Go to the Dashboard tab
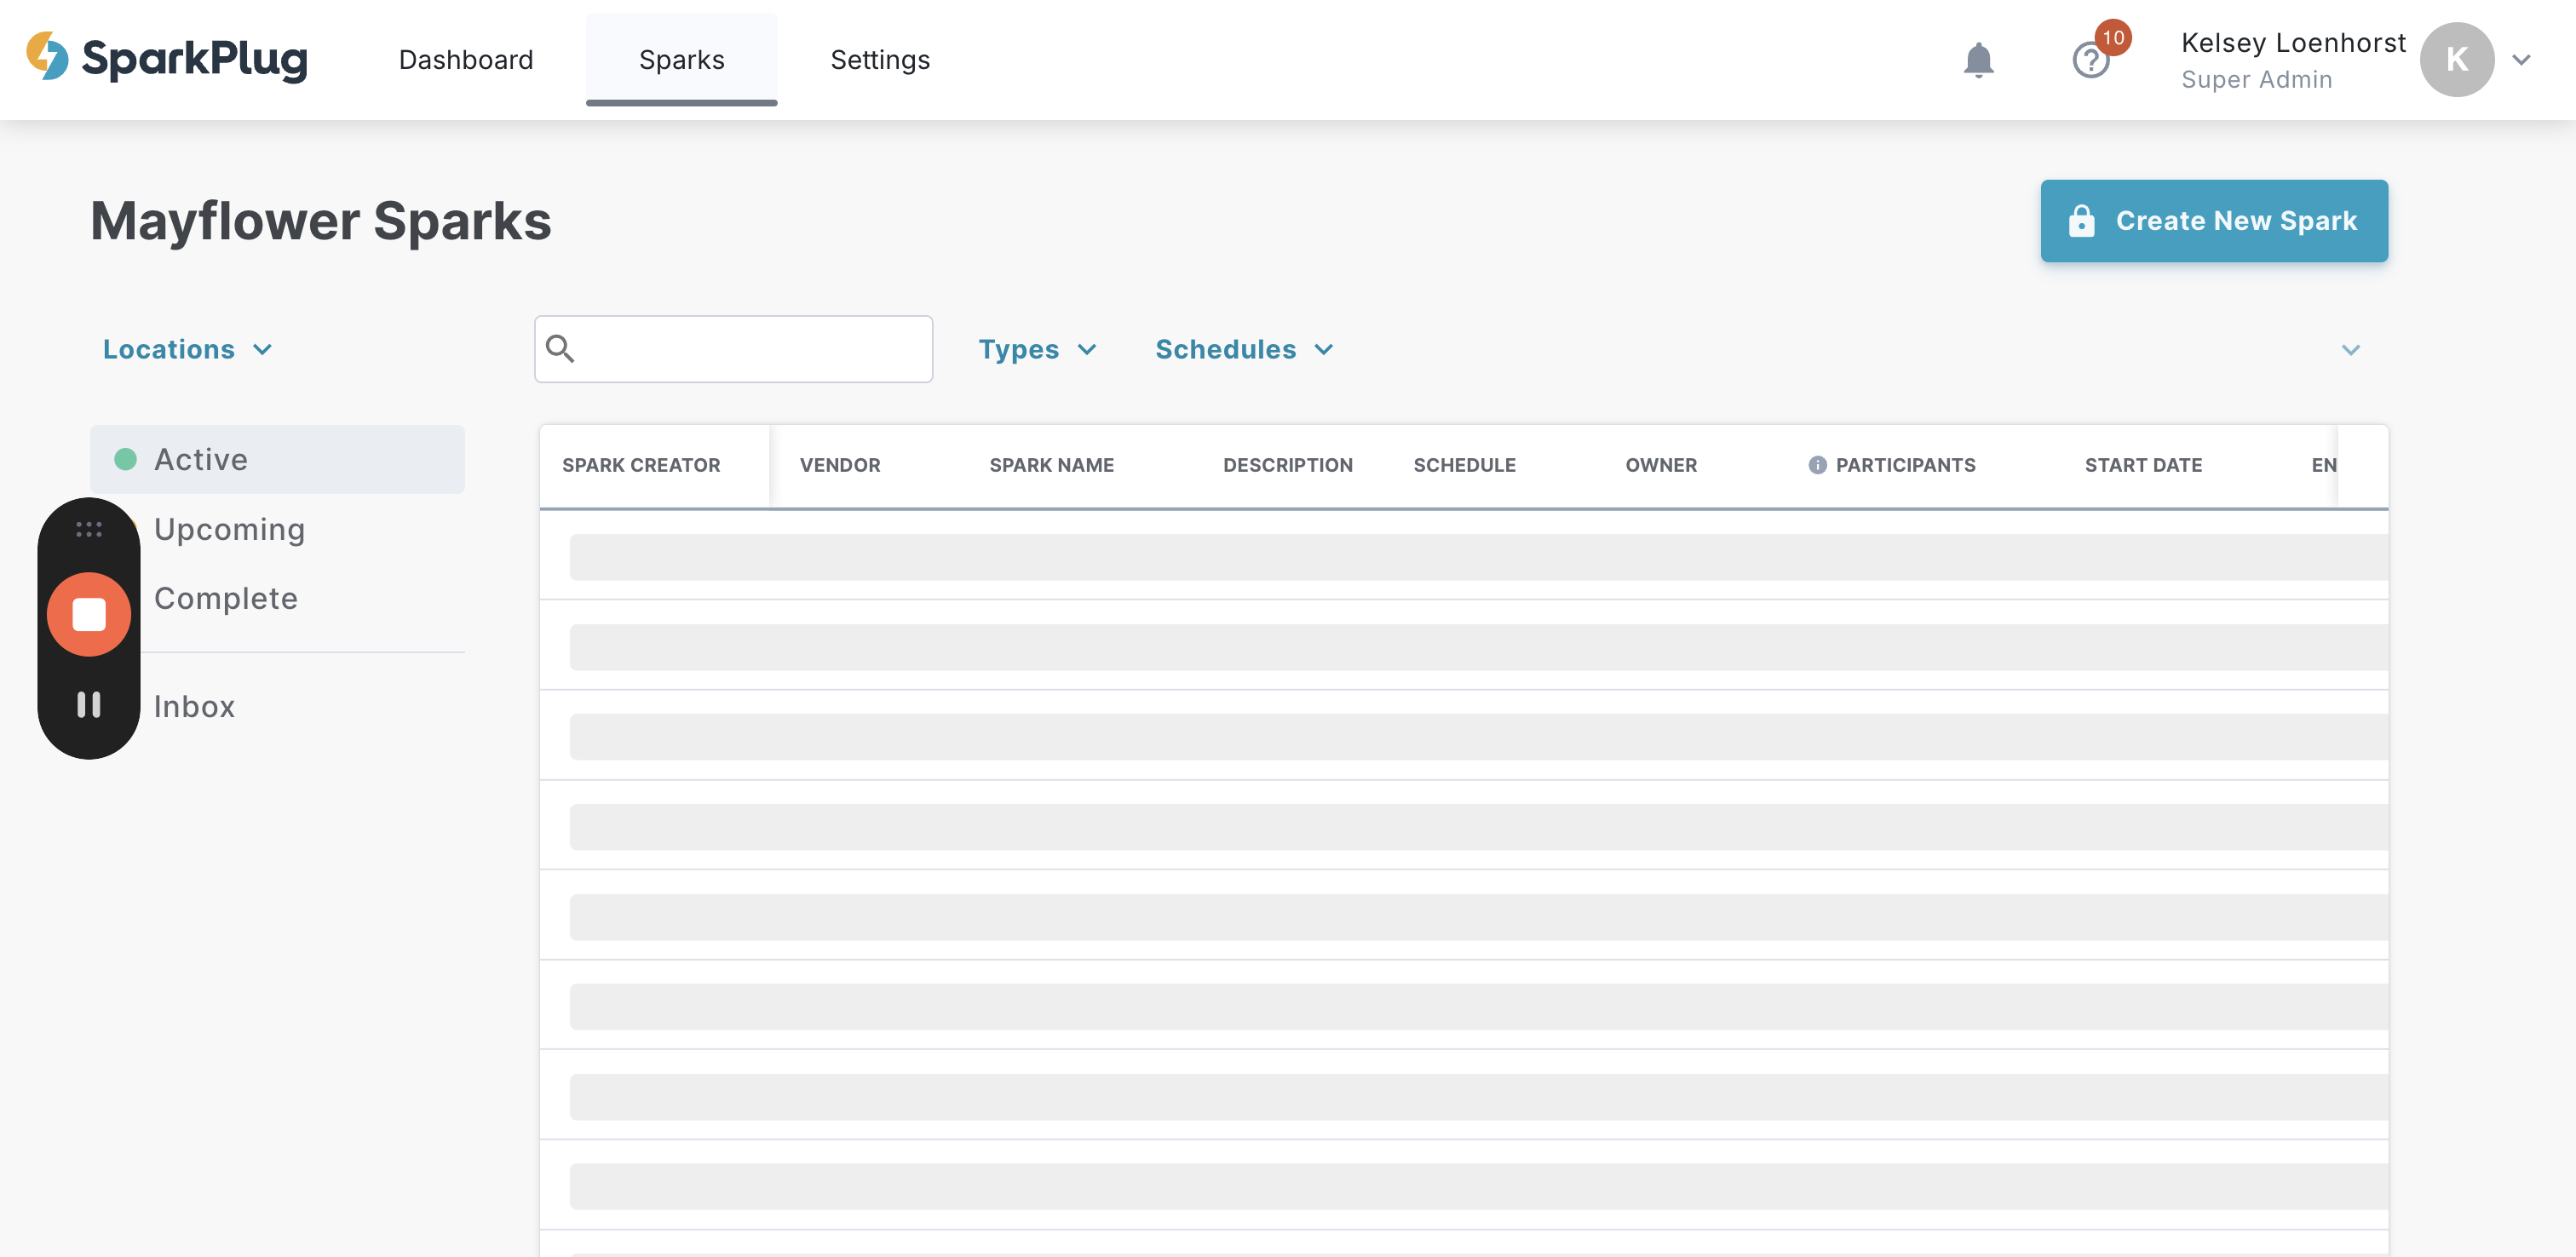 coord(466,60)
